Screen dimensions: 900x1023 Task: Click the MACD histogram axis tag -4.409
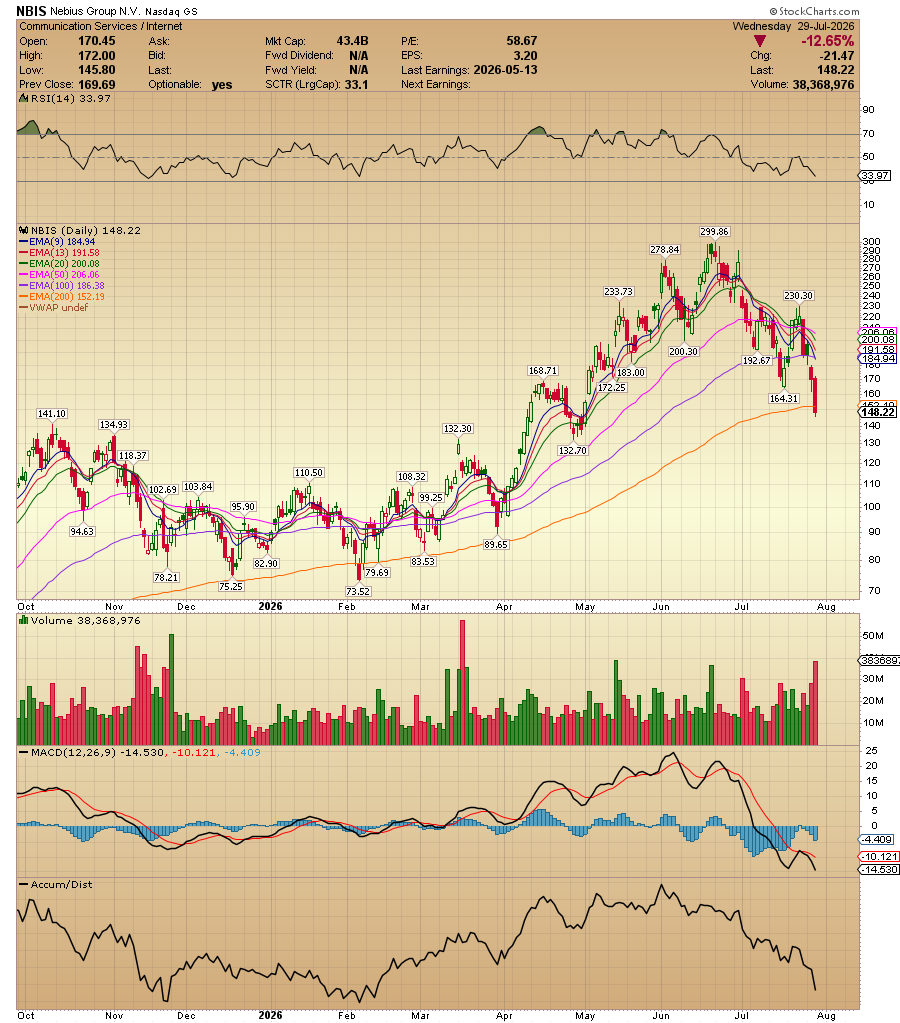tap(877, 840)
